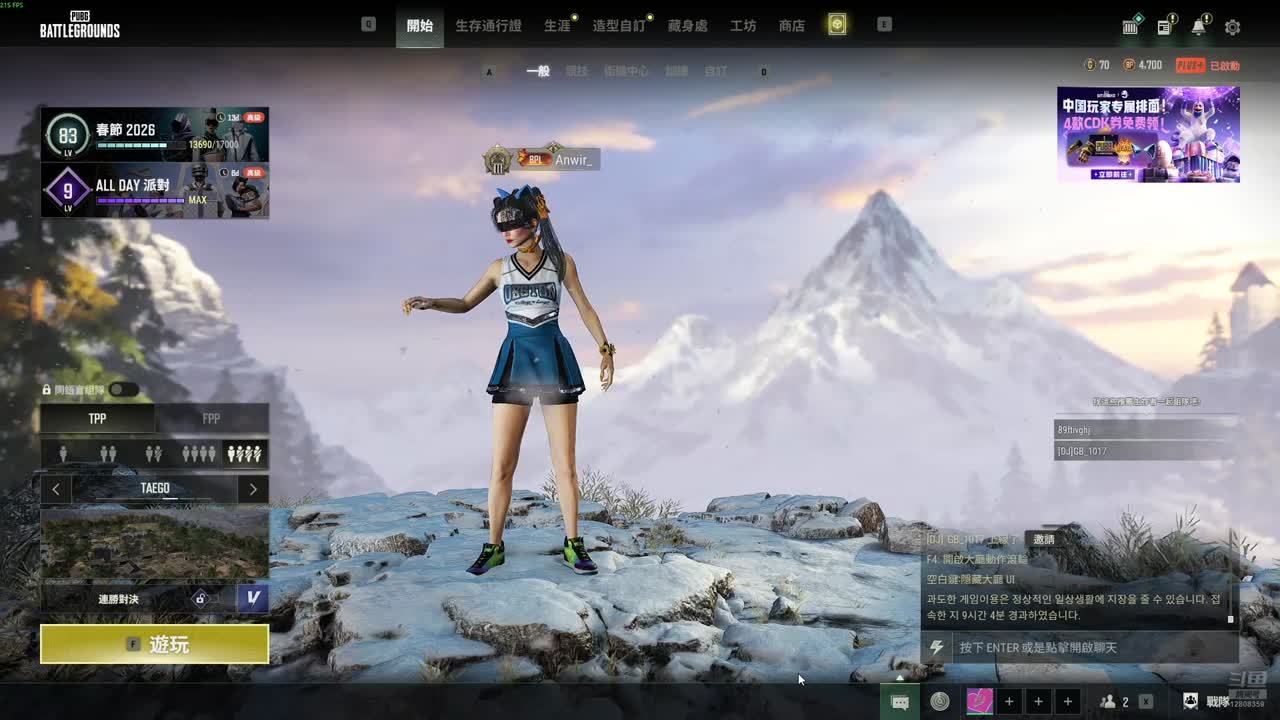Screen dimensions: 1280x720
Task: Click the lightning quick-chat icon
Action: (936, 648)
